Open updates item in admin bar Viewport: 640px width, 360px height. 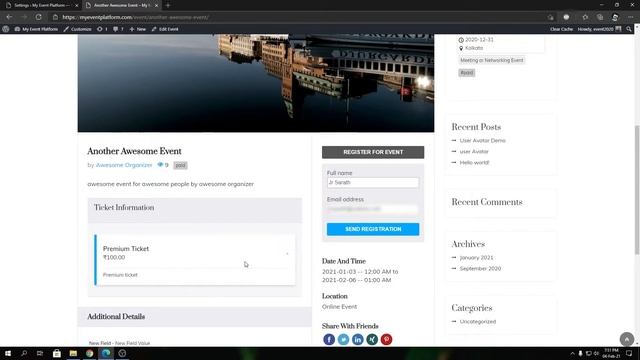point(102,29)
